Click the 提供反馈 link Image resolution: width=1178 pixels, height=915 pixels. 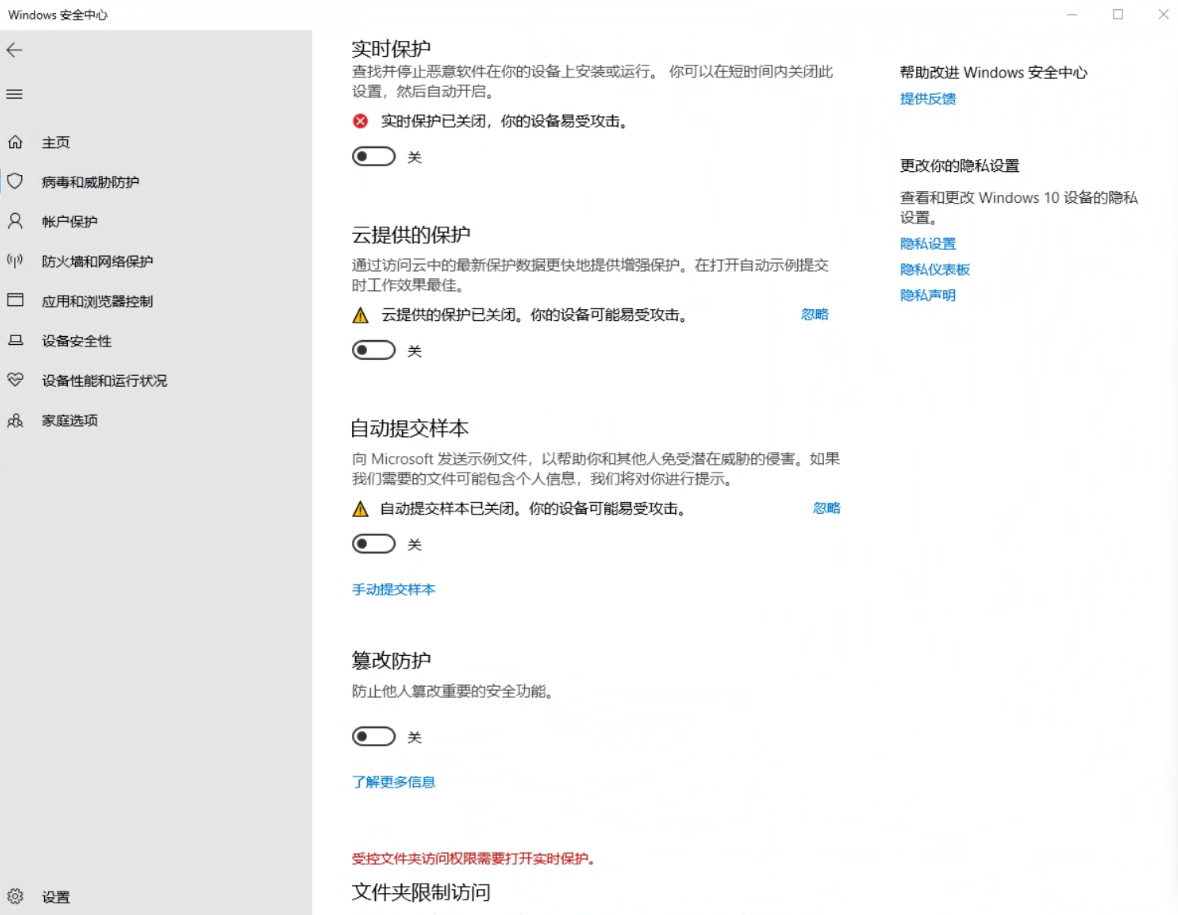(x=928, y=98)
